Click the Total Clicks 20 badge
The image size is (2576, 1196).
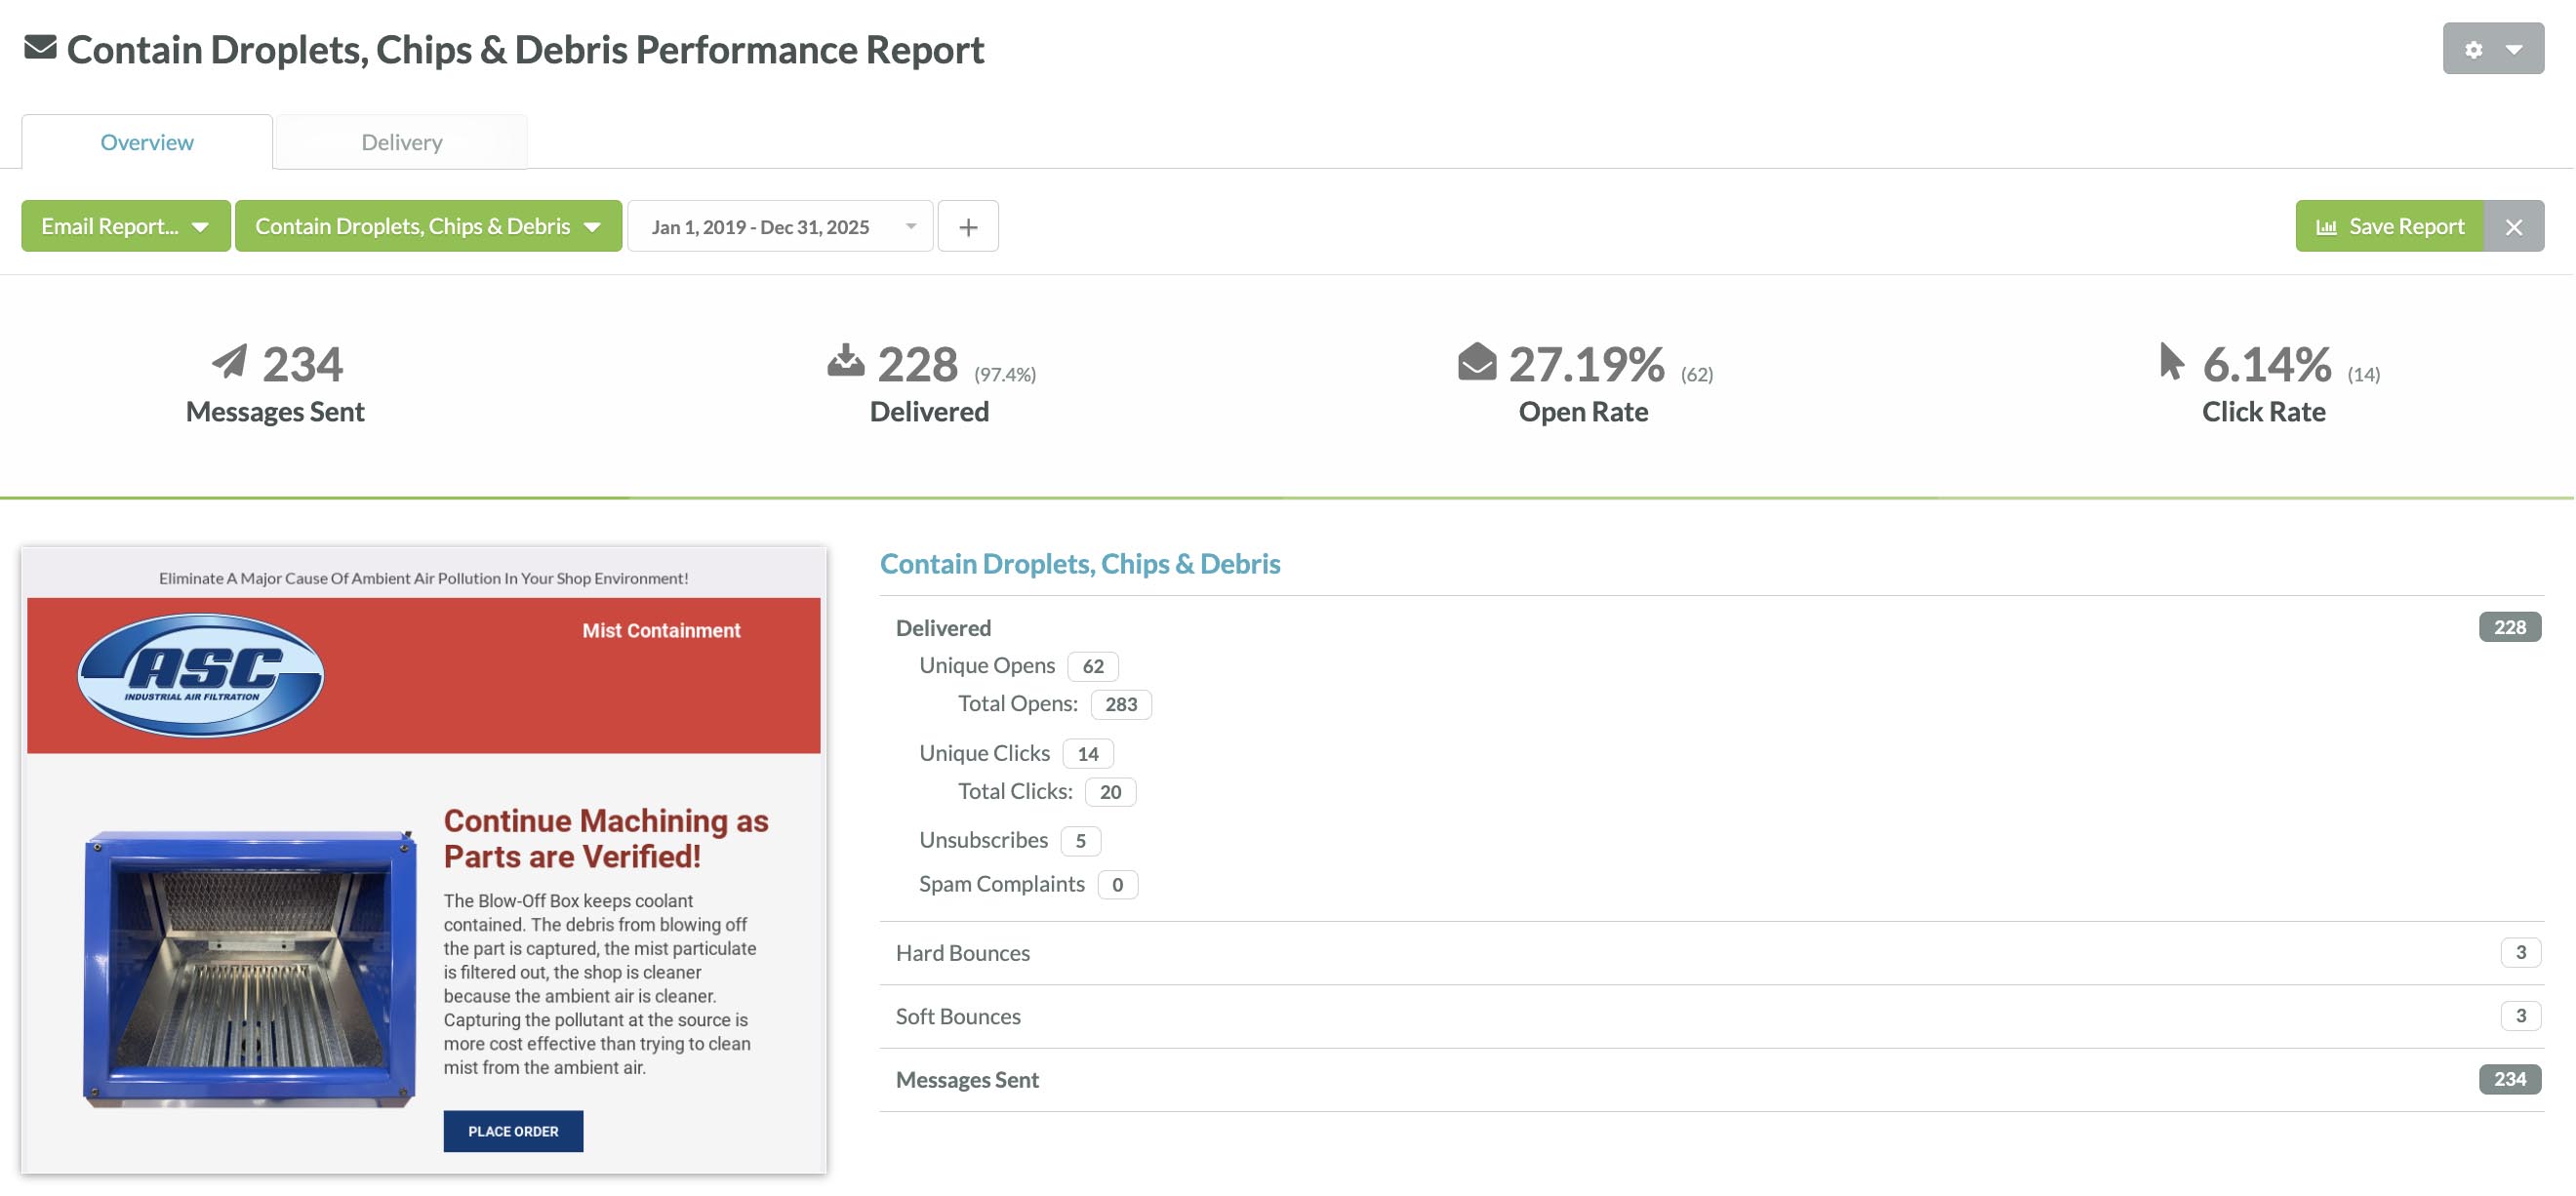pos(1110,791)
